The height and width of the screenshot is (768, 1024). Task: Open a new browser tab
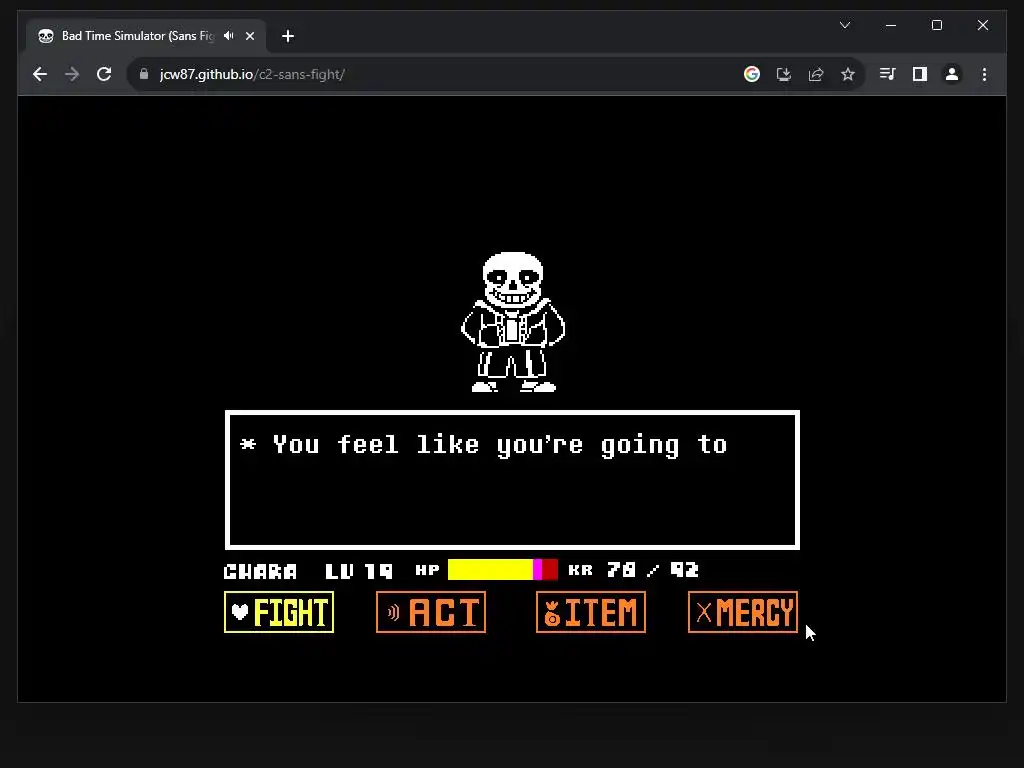(x=288, y=36)
